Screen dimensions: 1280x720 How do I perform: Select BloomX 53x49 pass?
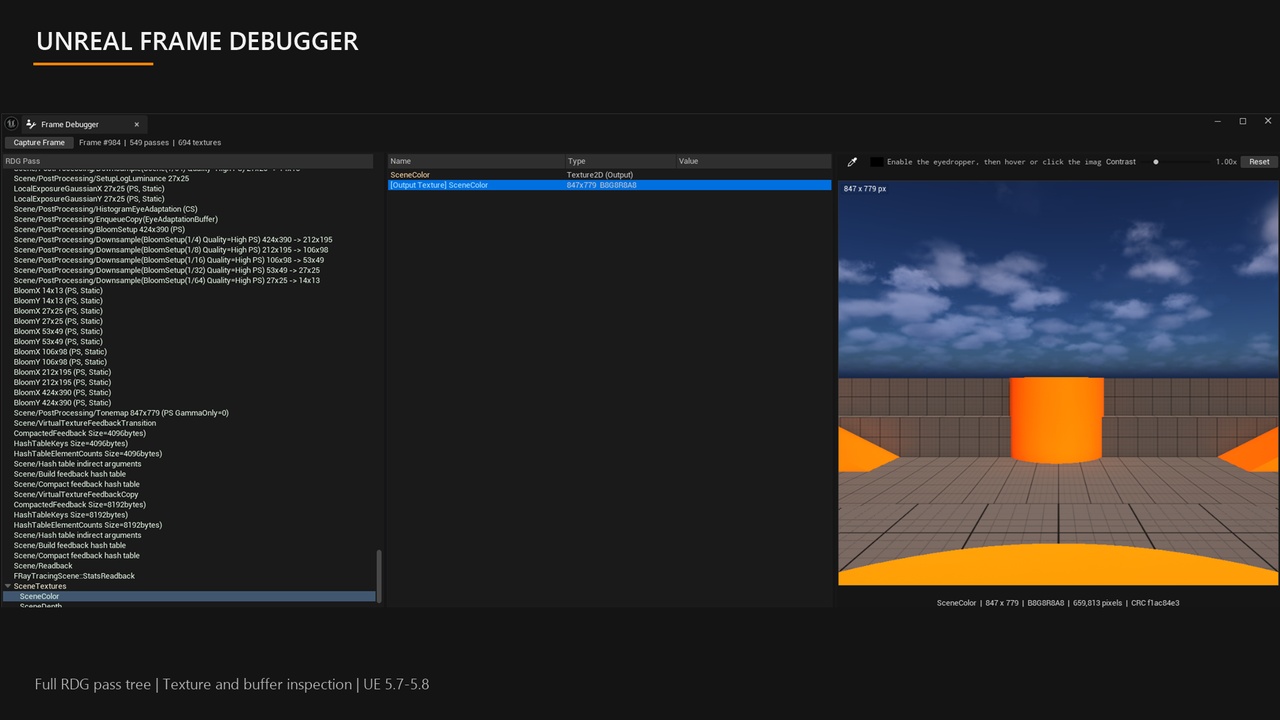(x=58, y=331)
